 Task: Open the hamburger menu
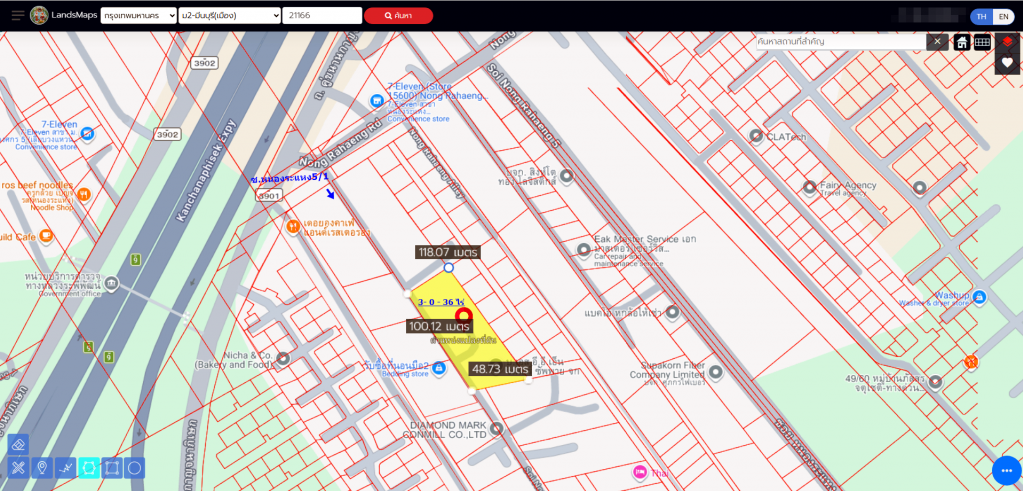[17, 15]
